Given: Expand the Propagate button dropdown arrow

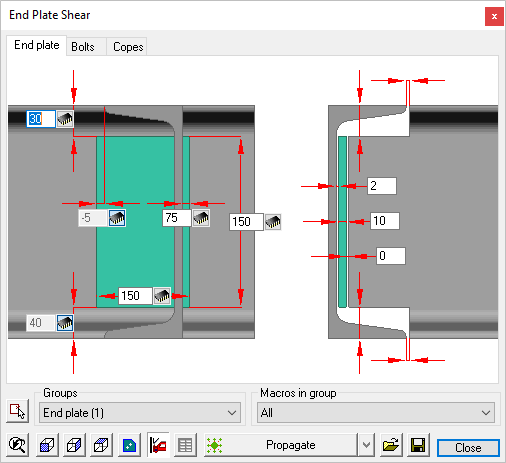Looking at the screenshot, I should 366,445.
